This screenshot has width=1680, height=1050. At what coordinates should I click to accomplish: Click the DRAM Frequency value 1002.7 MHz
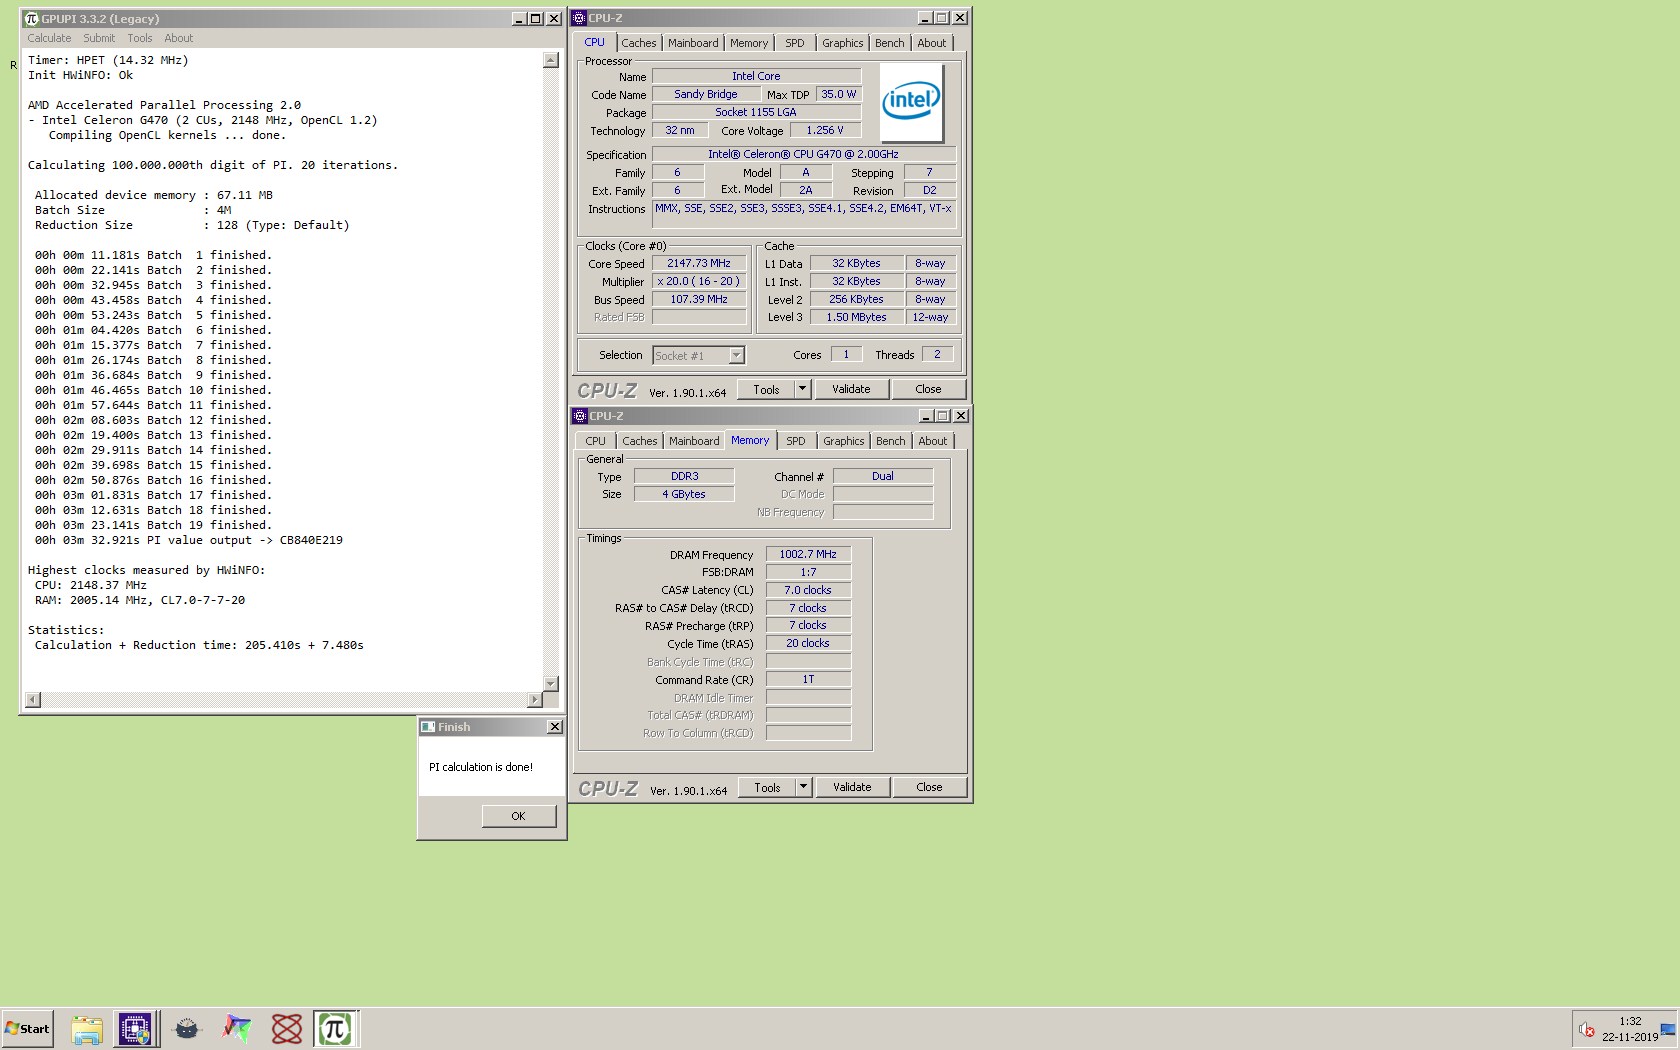point(808,554)
